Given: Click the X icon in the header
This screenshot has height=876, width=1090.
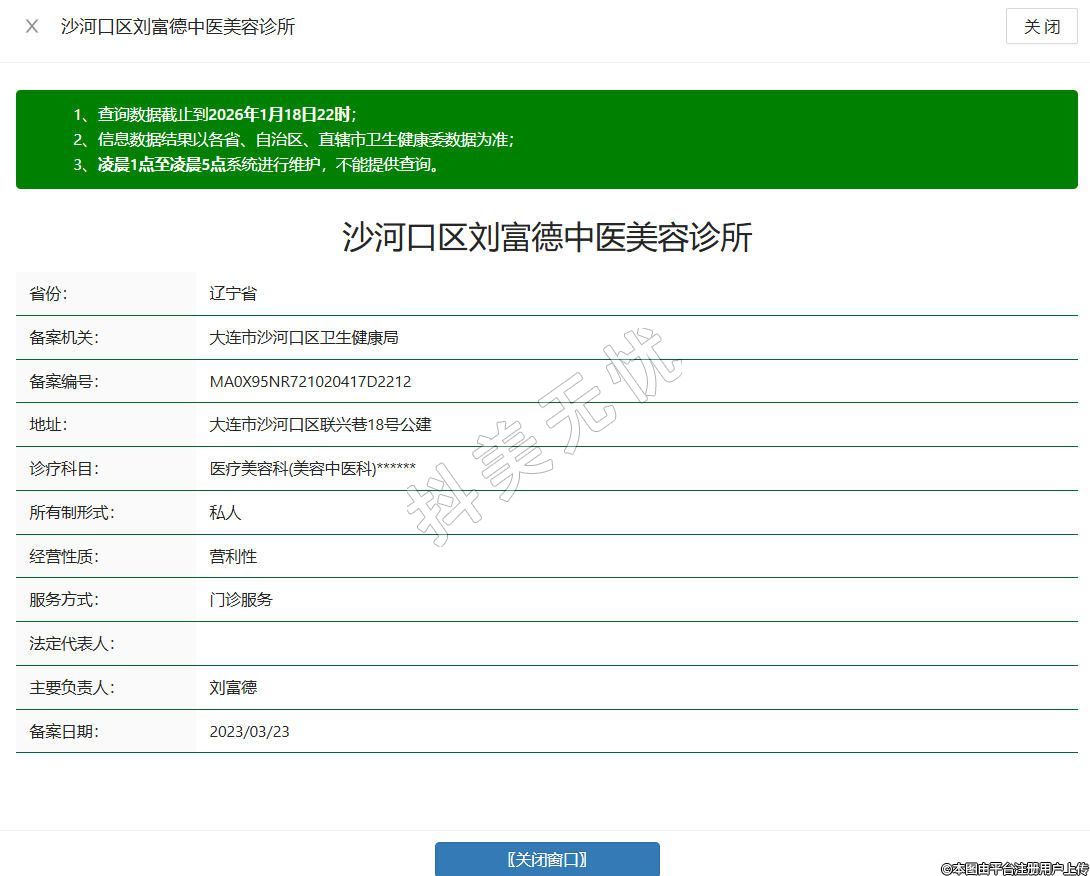Looking at the screenshot, I should [32, 27].
